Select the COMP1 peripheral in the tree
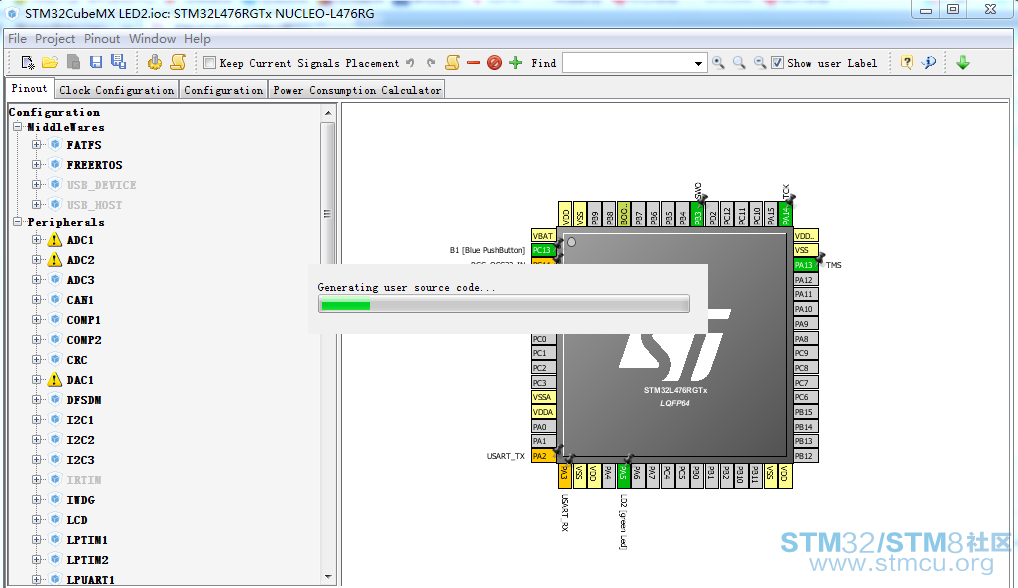Screen dimensions: 1018x588 click(x=84, y=320)
